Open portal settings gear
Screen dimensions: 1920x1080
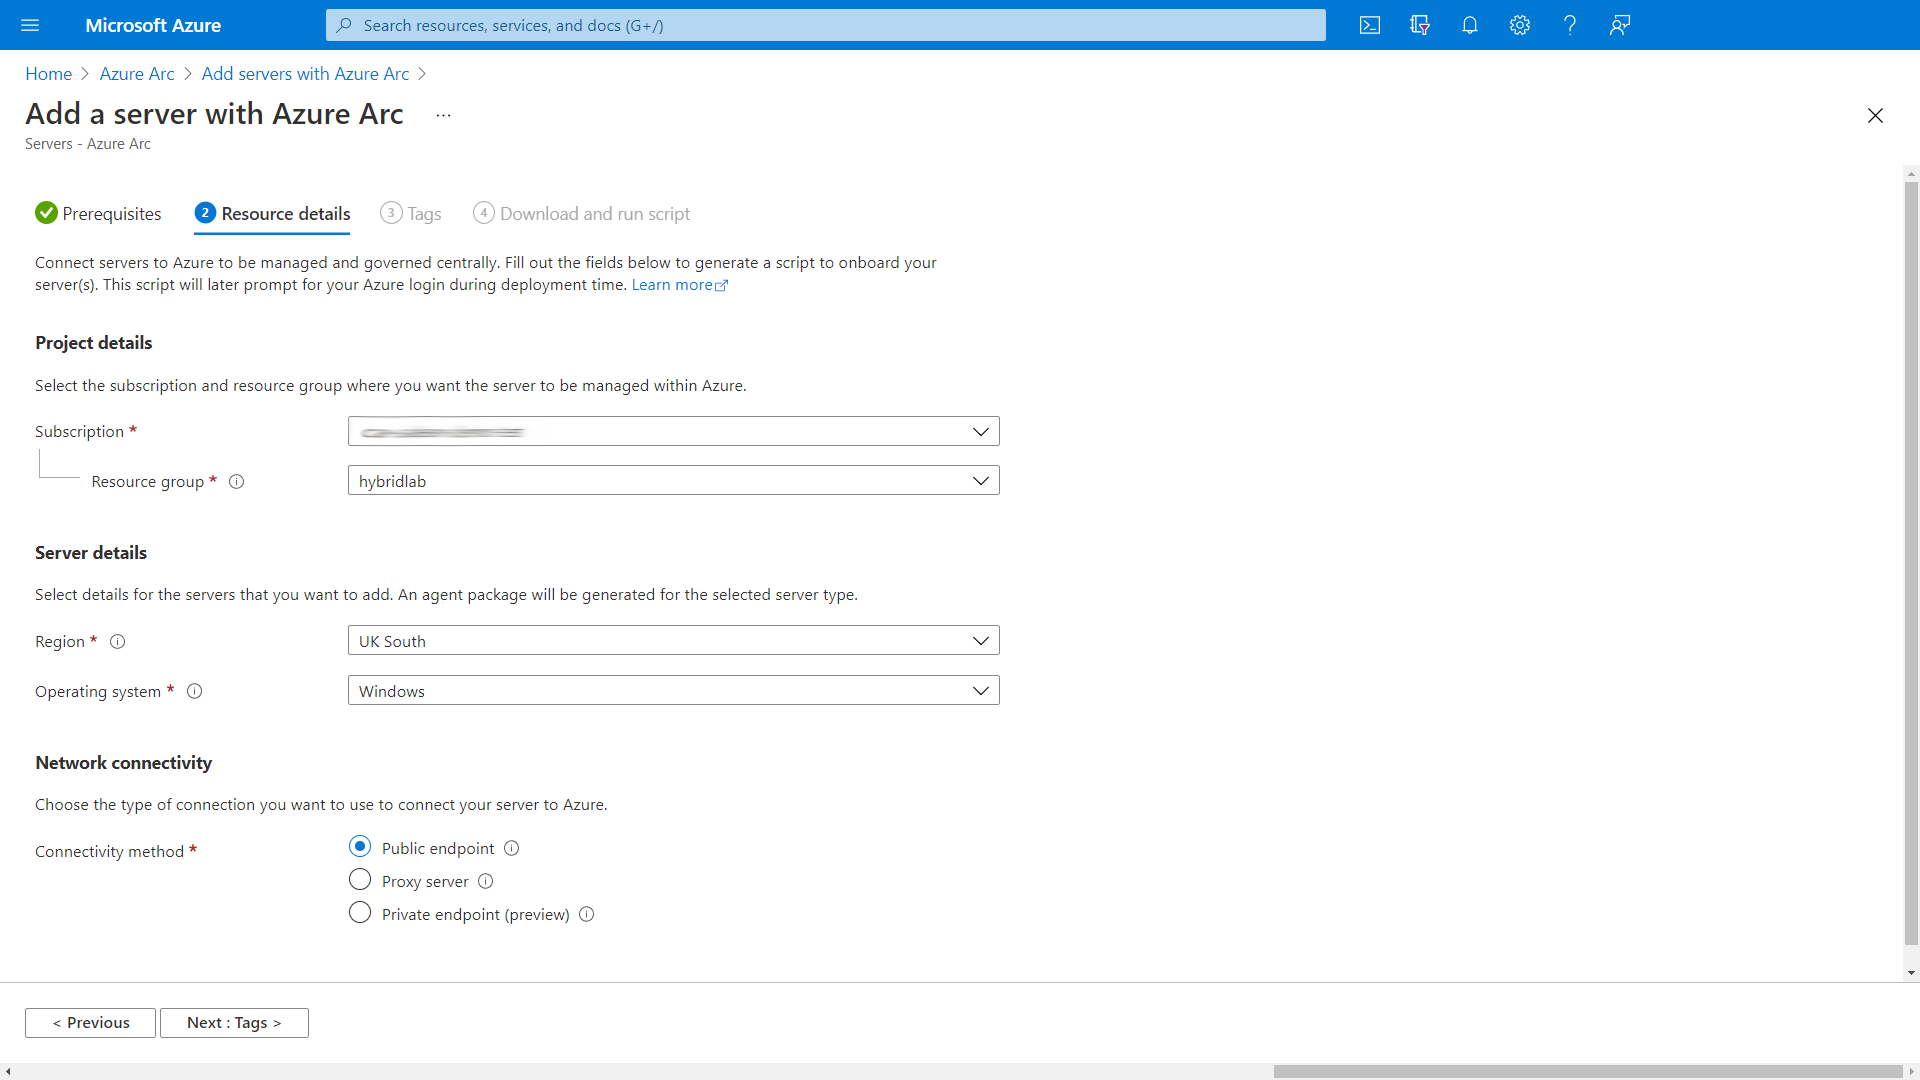point(1519,25)
